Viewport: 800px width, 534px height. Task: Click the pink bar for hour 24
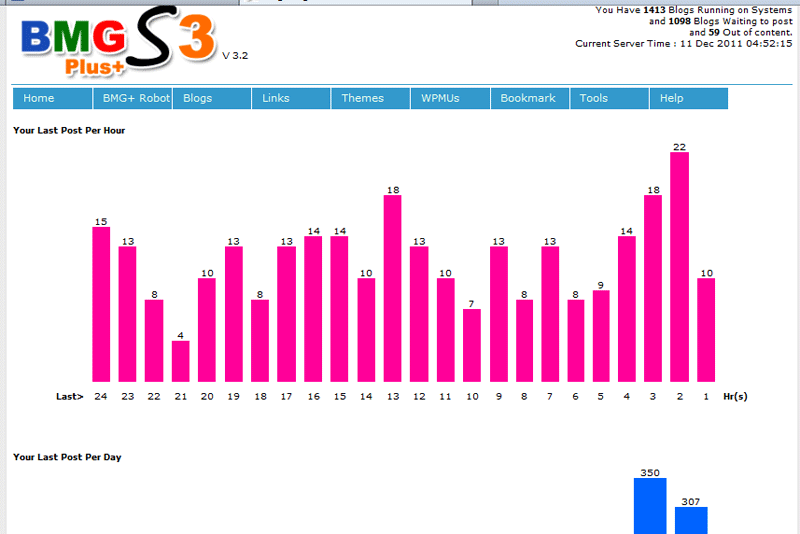[101, 304]
